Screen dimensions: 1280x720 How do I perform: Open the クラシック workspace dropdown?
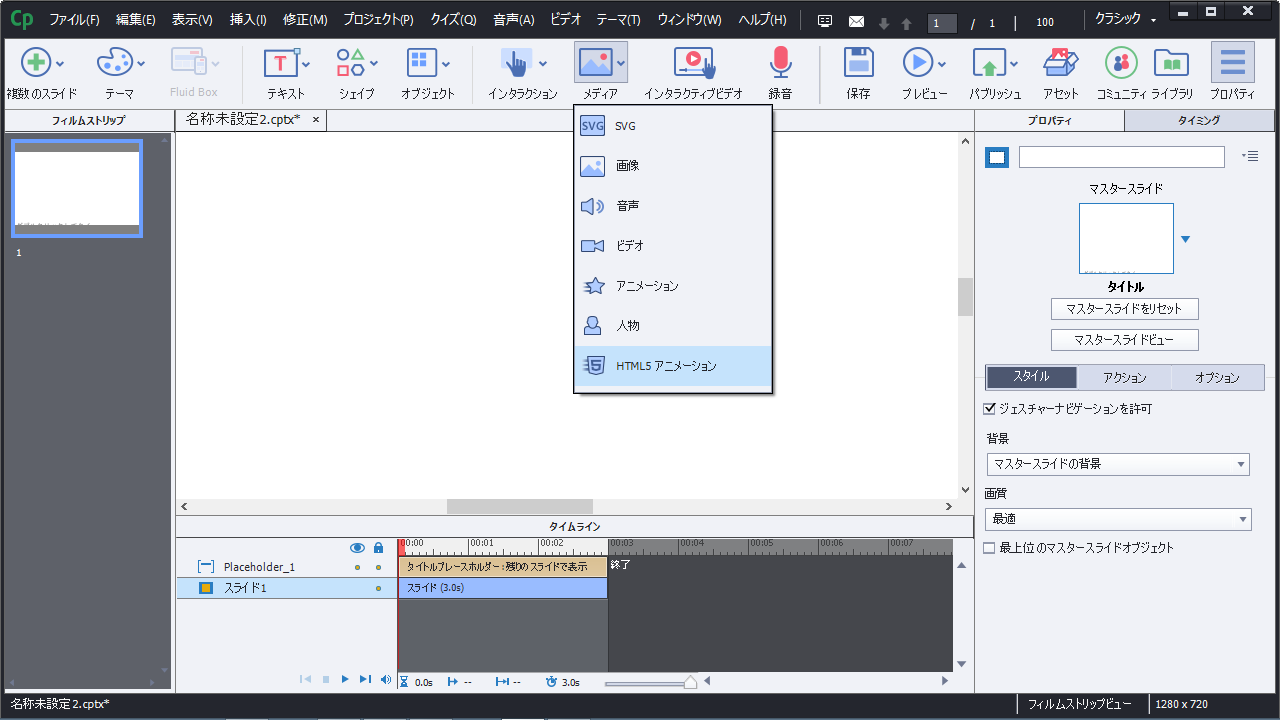(x=1125, y=20)
